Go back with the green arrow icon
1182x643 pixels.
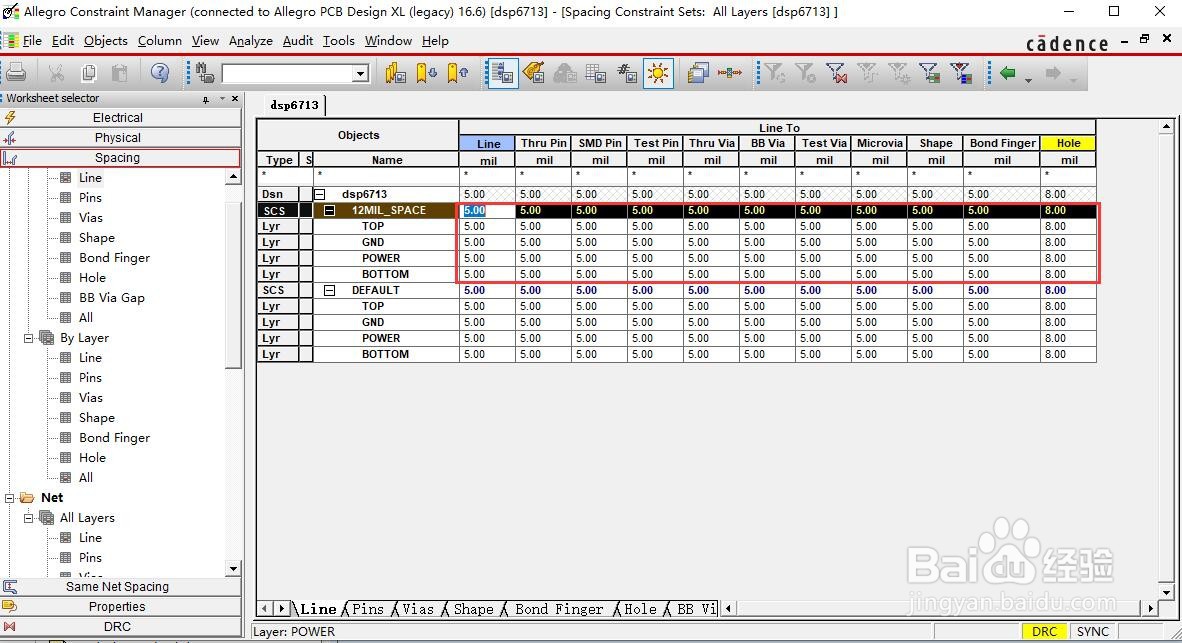click(1008, 72)
